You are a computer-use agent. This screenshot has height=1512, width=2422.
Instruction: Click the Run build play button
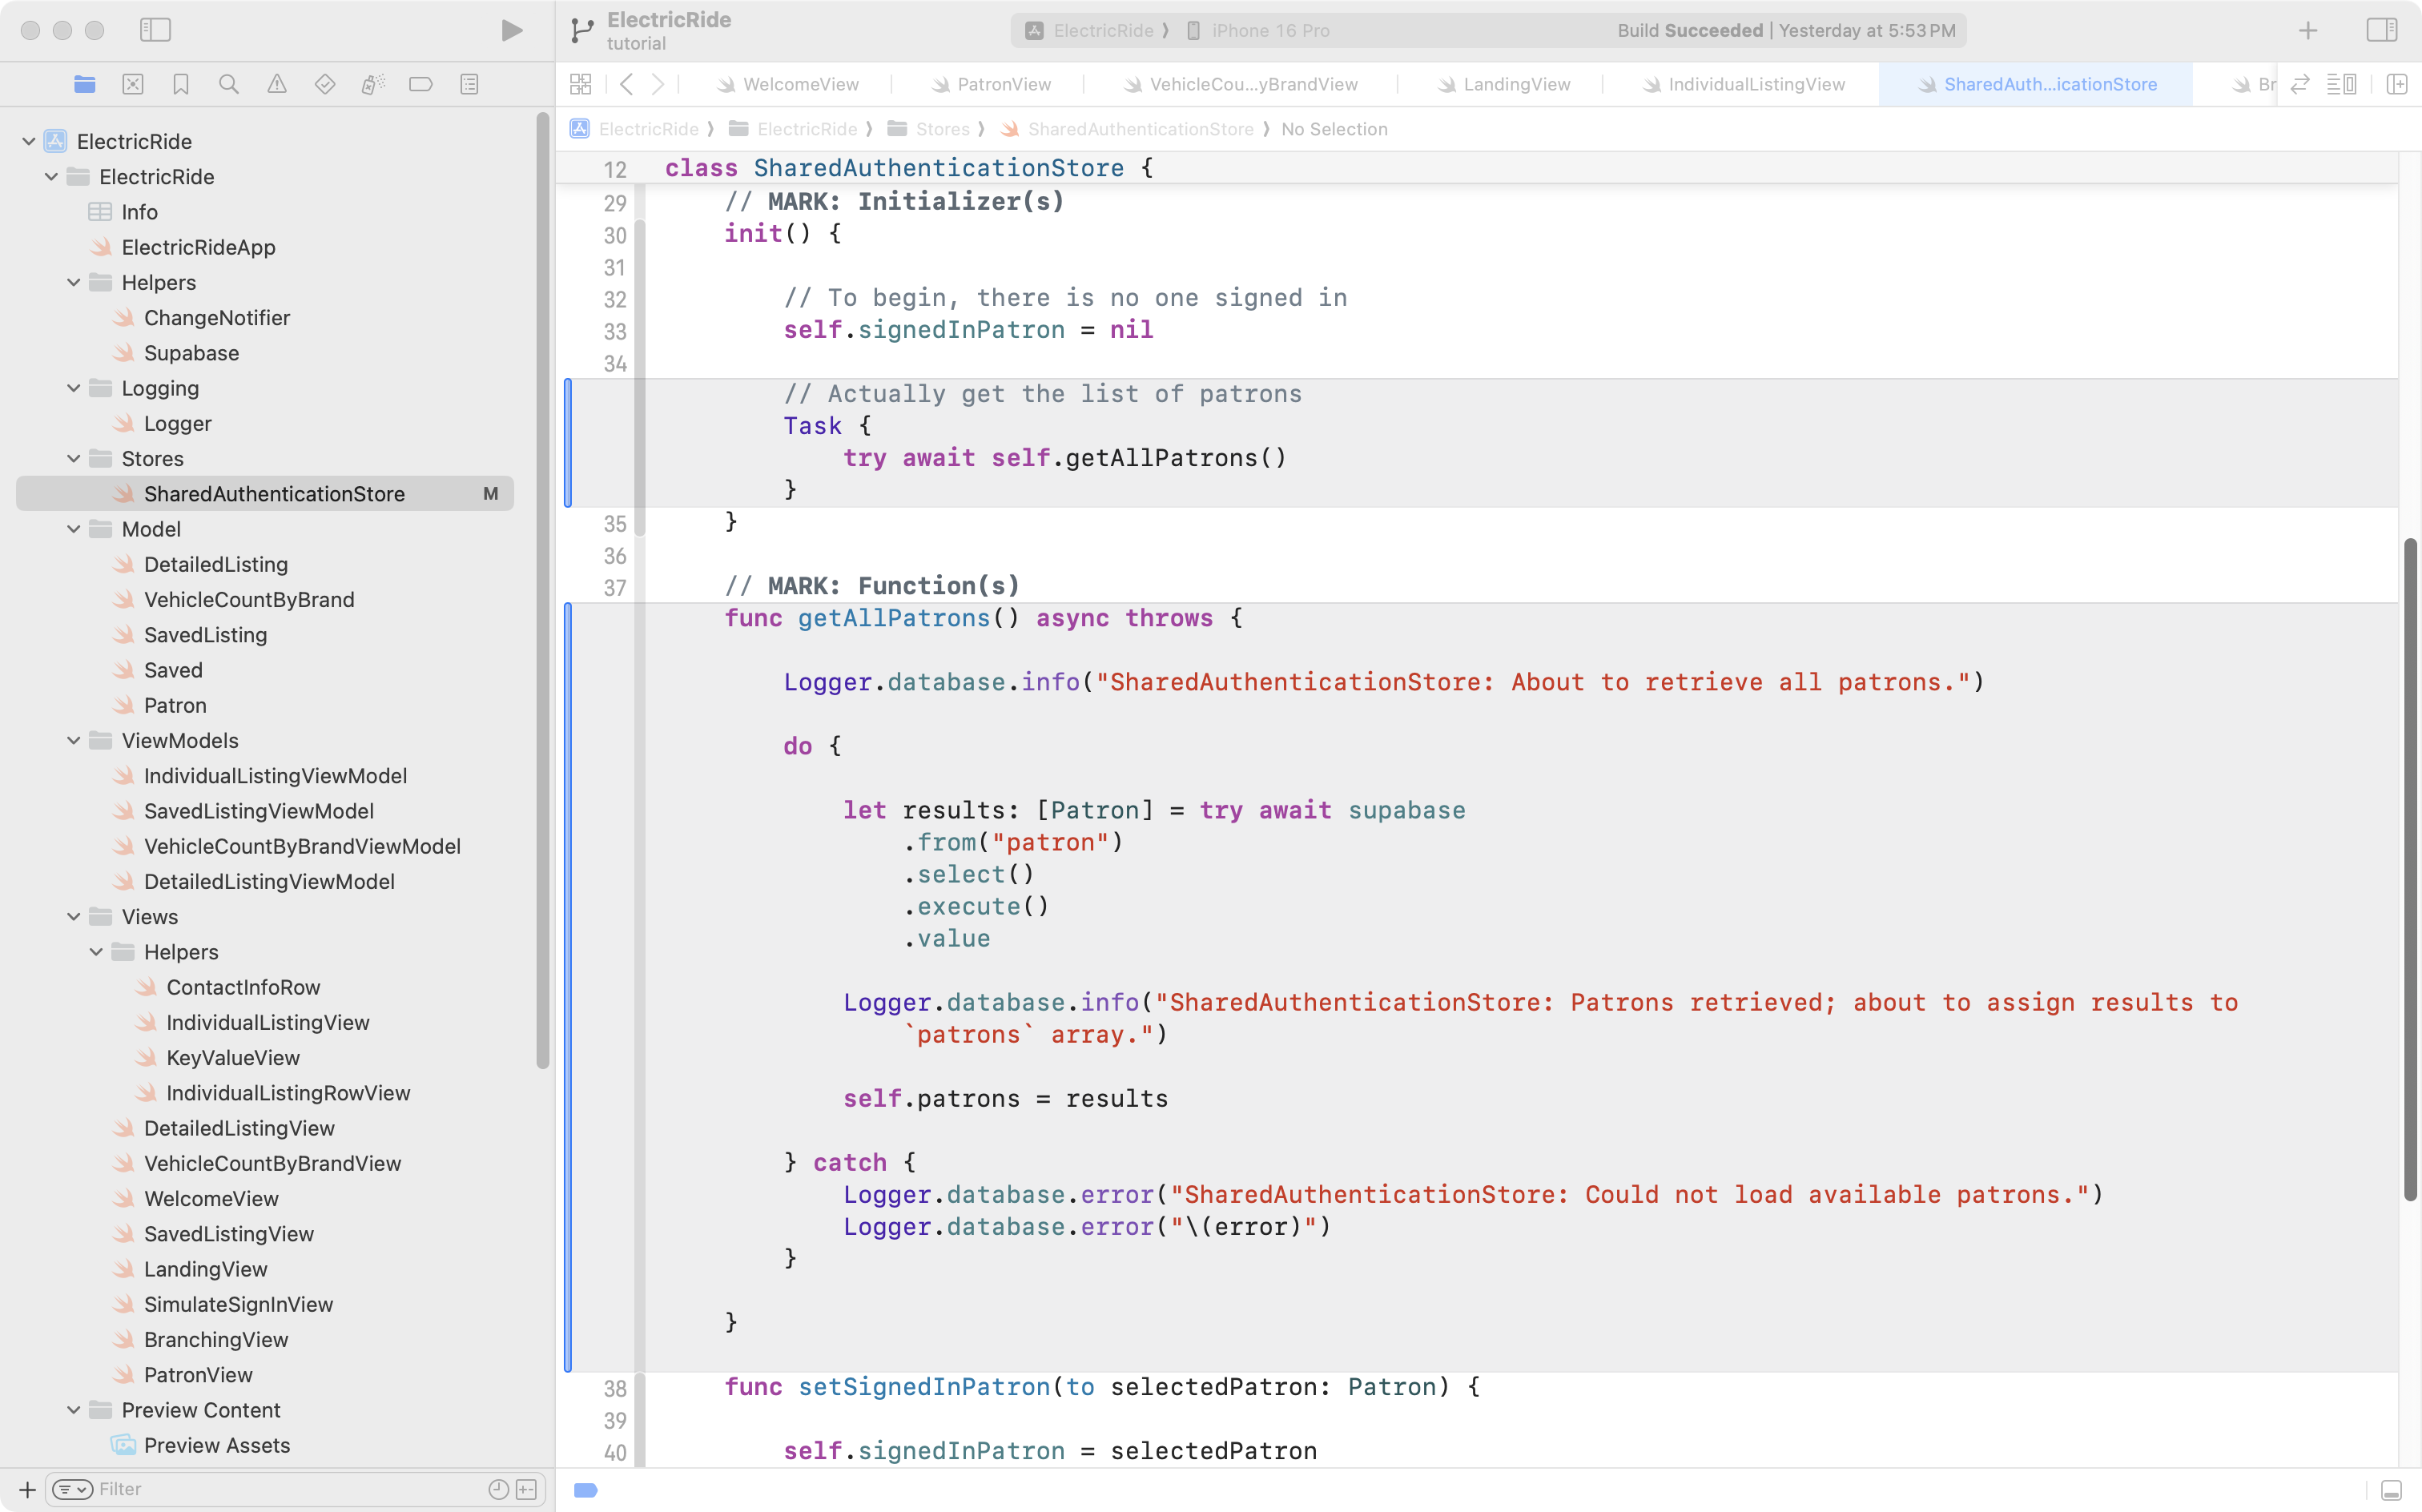coord(511,30)
